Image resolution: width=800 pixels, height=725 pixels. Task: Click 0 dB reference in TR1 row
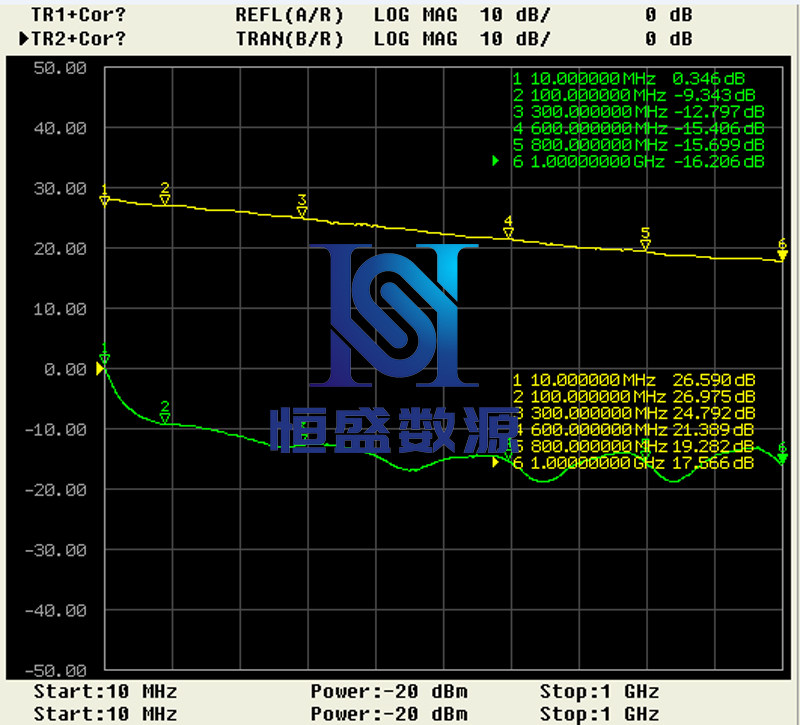tap(668, 15)
